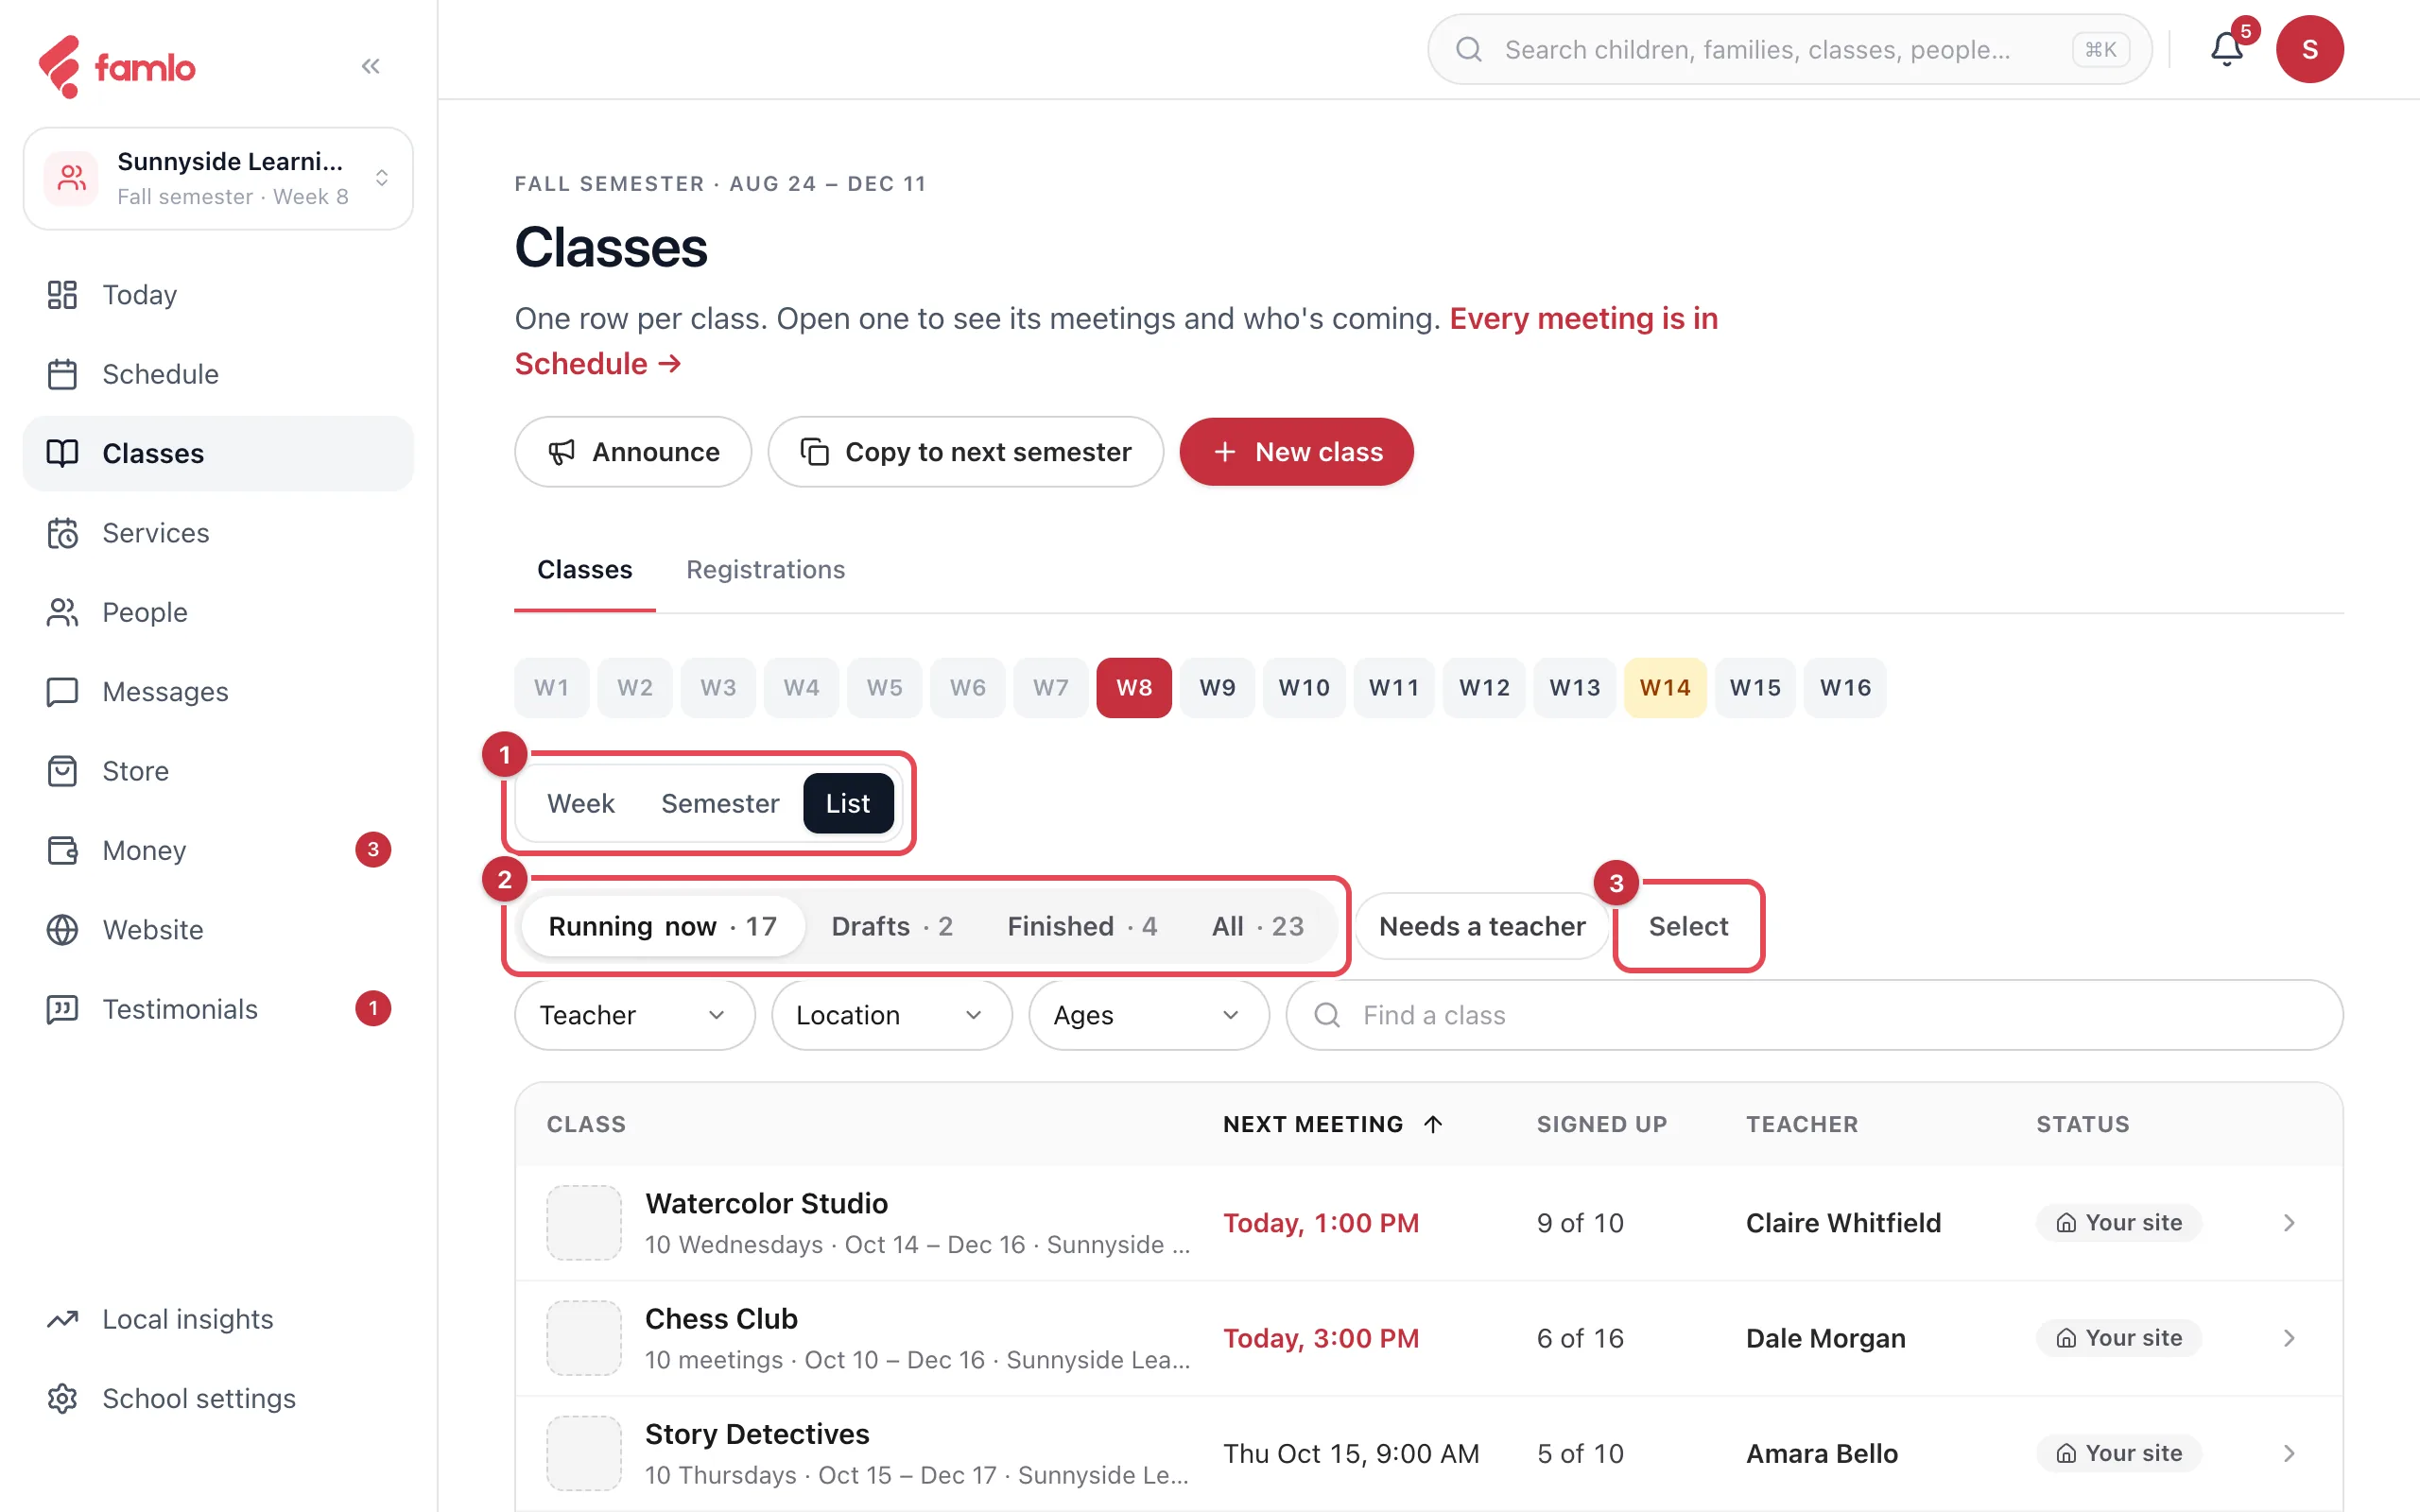
Task: Select the Classes tab
Action: 585,569
